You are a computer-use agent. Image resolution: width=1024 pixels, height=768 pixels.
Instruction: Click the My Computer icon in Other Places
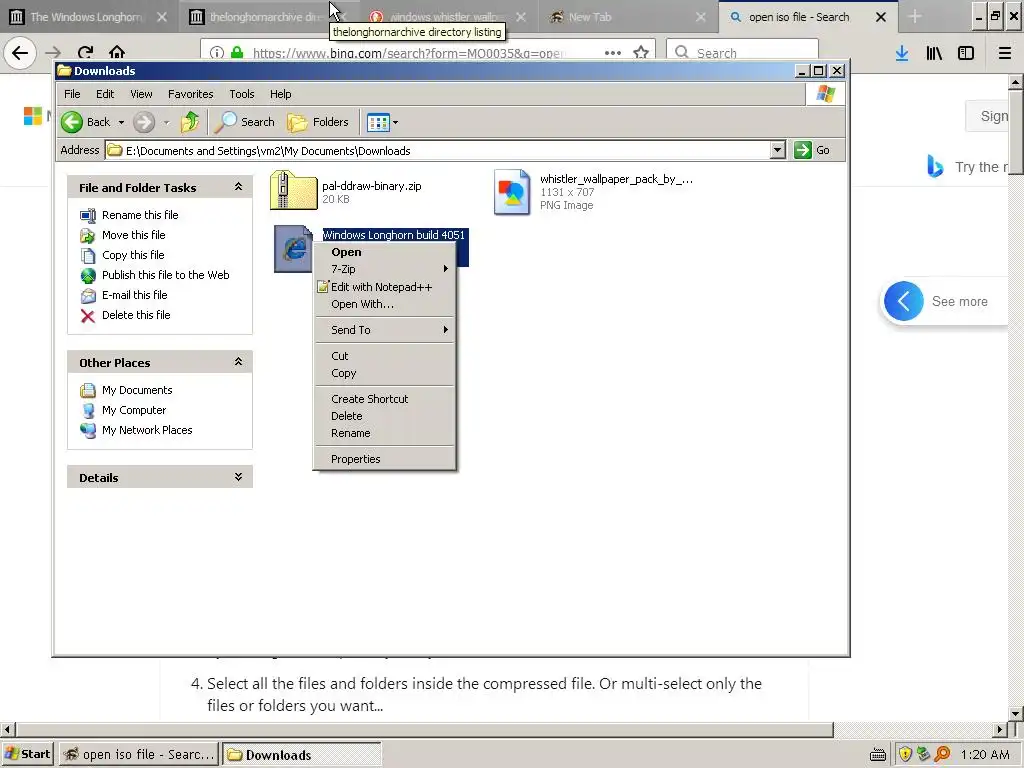[x=88, y=411]
